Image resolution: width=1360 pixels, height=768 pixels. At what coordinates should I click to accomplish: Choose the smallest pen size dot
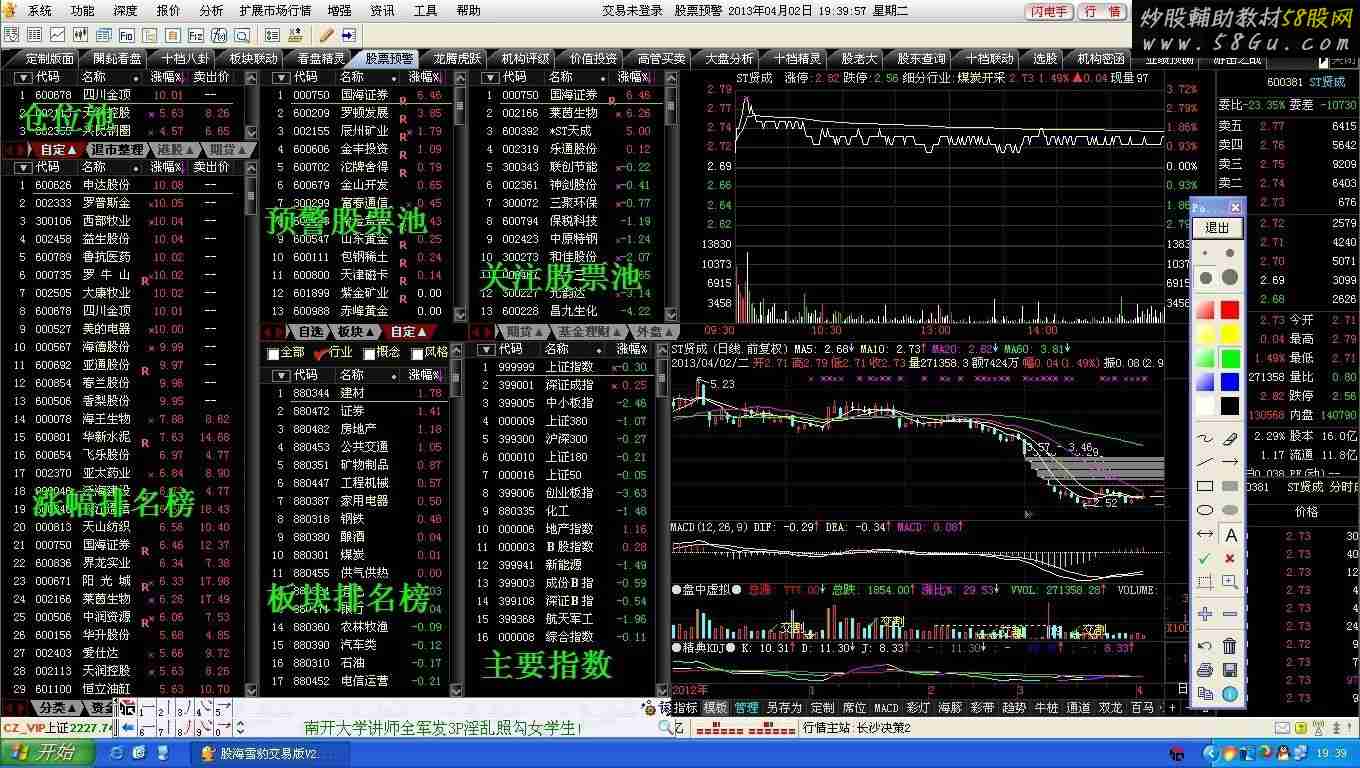[1206, 254]
